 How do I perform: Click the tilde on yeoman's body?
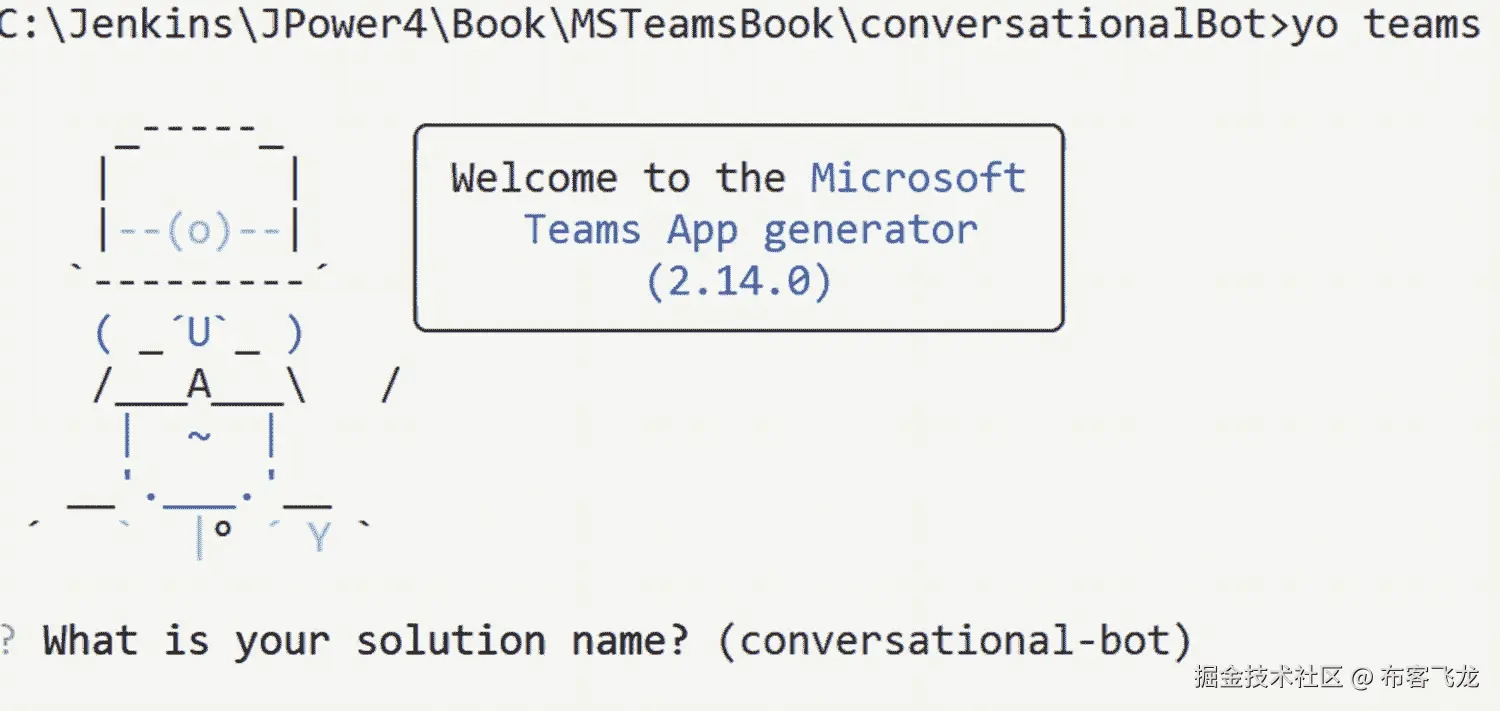point(199,436)
